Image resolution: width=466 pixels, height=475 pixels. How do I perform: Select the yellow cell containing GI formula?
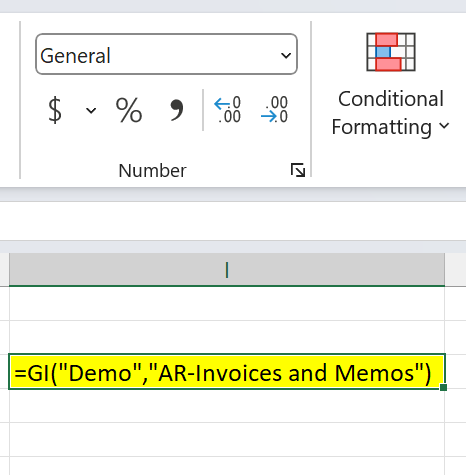tap(227, 372)
